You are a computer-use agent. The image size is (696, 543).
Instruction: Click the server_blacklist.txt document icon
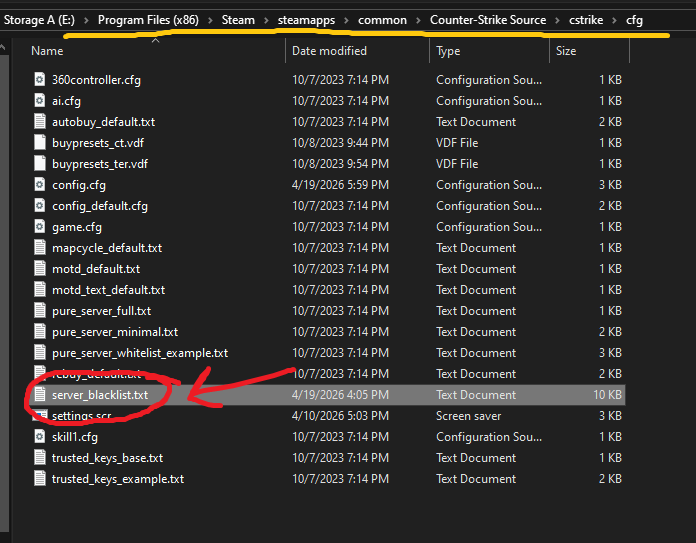(40, 394)
